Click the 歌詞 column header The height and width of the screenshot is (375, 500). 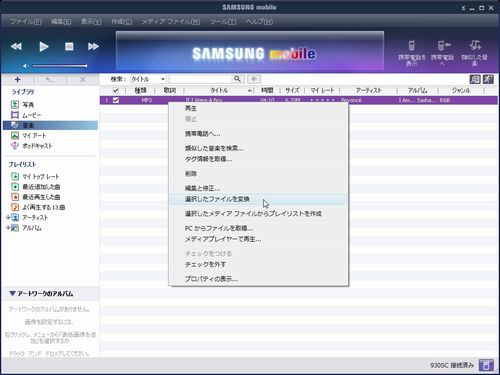[x=170, y=90]
